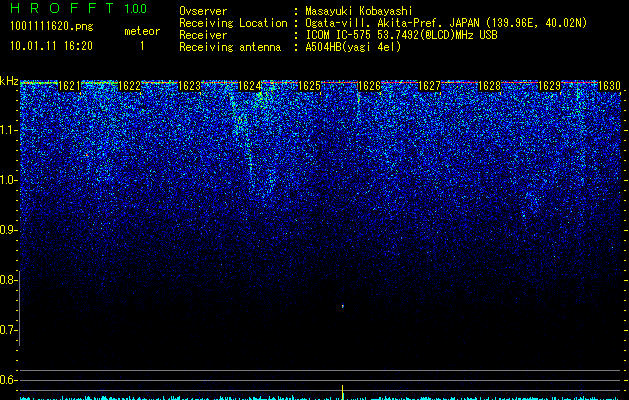Click the kHz axis unit label
This screenshot has width=629, height=400.
(9, 81)
